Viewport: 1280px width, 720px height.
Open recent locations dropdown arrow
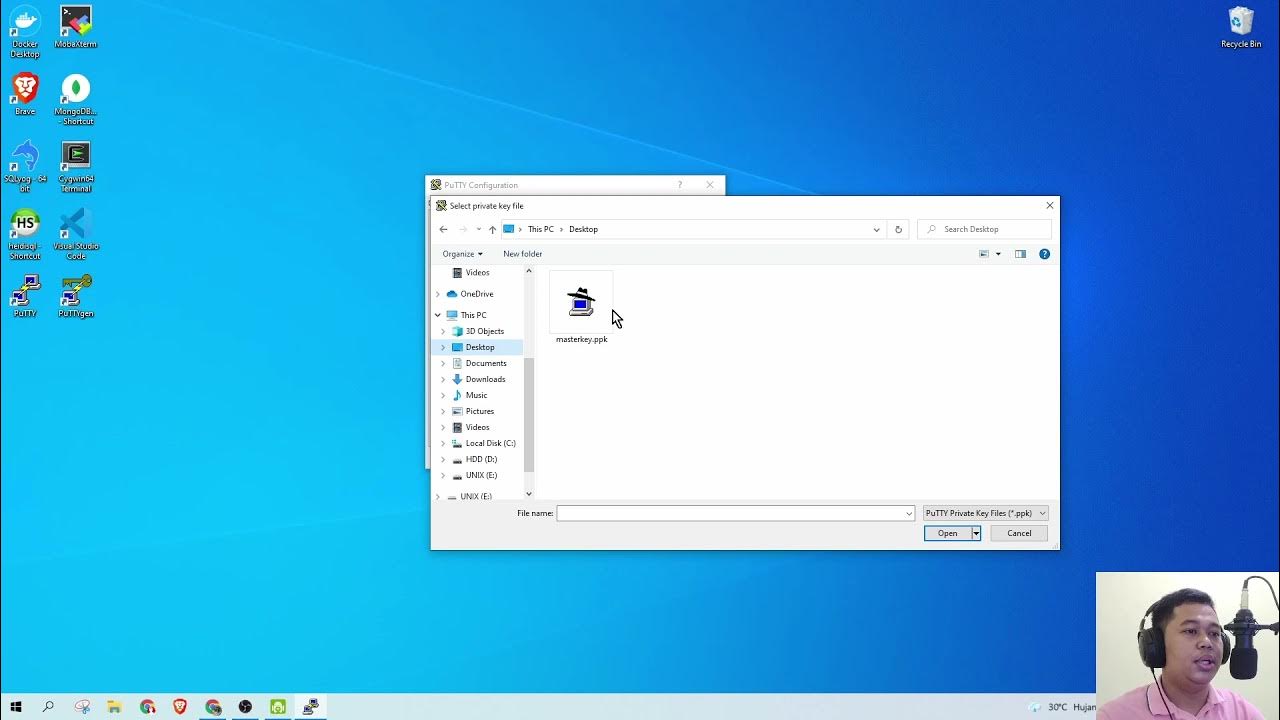478,229
